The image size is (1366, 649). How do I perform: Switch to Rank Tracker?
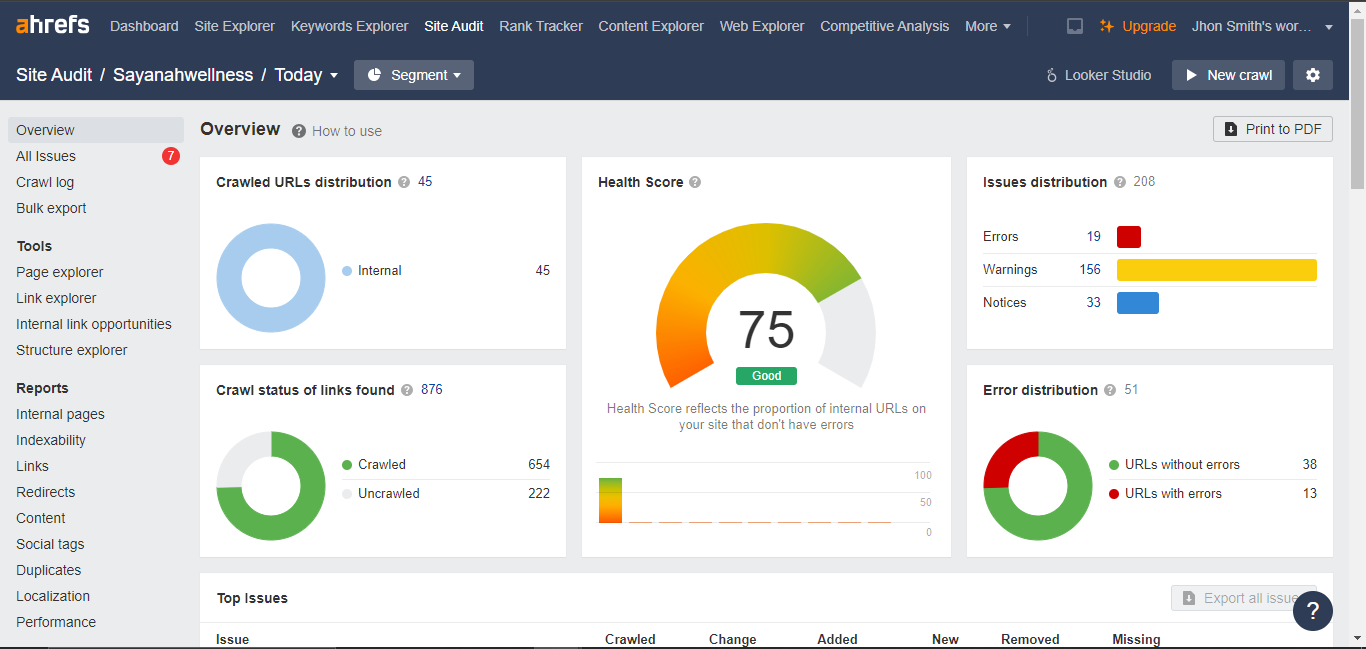coord(541,26)
